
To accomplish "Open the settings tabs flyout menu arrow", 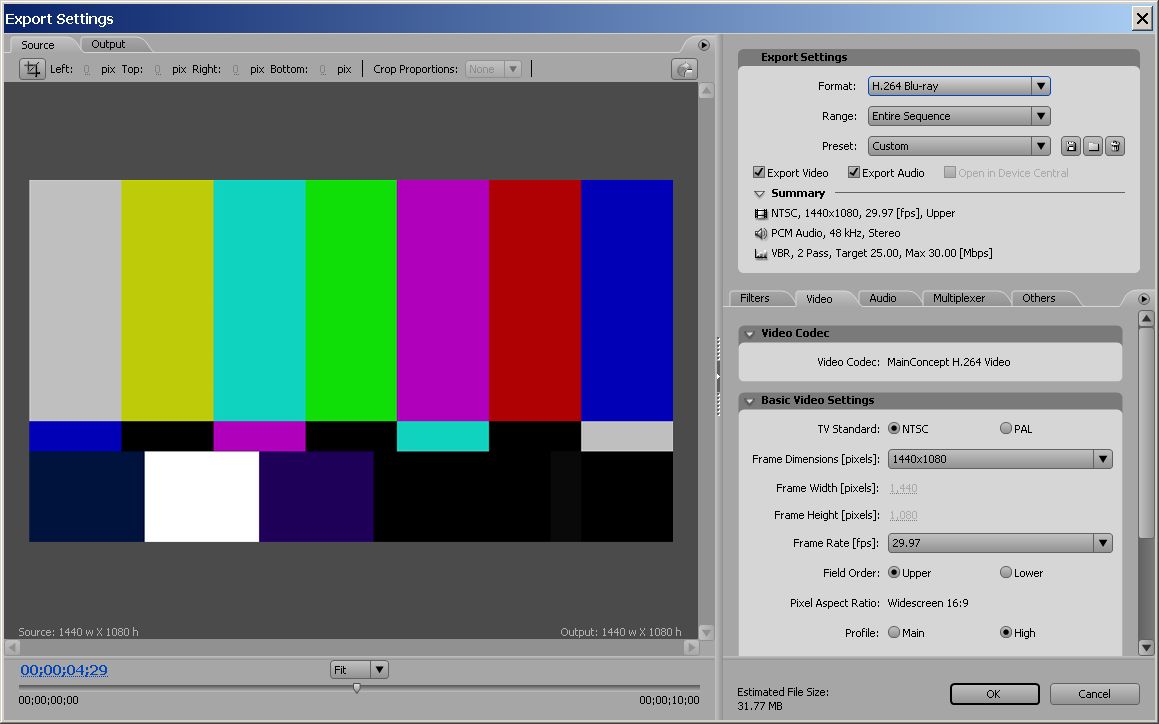I will pos(1144,298).
